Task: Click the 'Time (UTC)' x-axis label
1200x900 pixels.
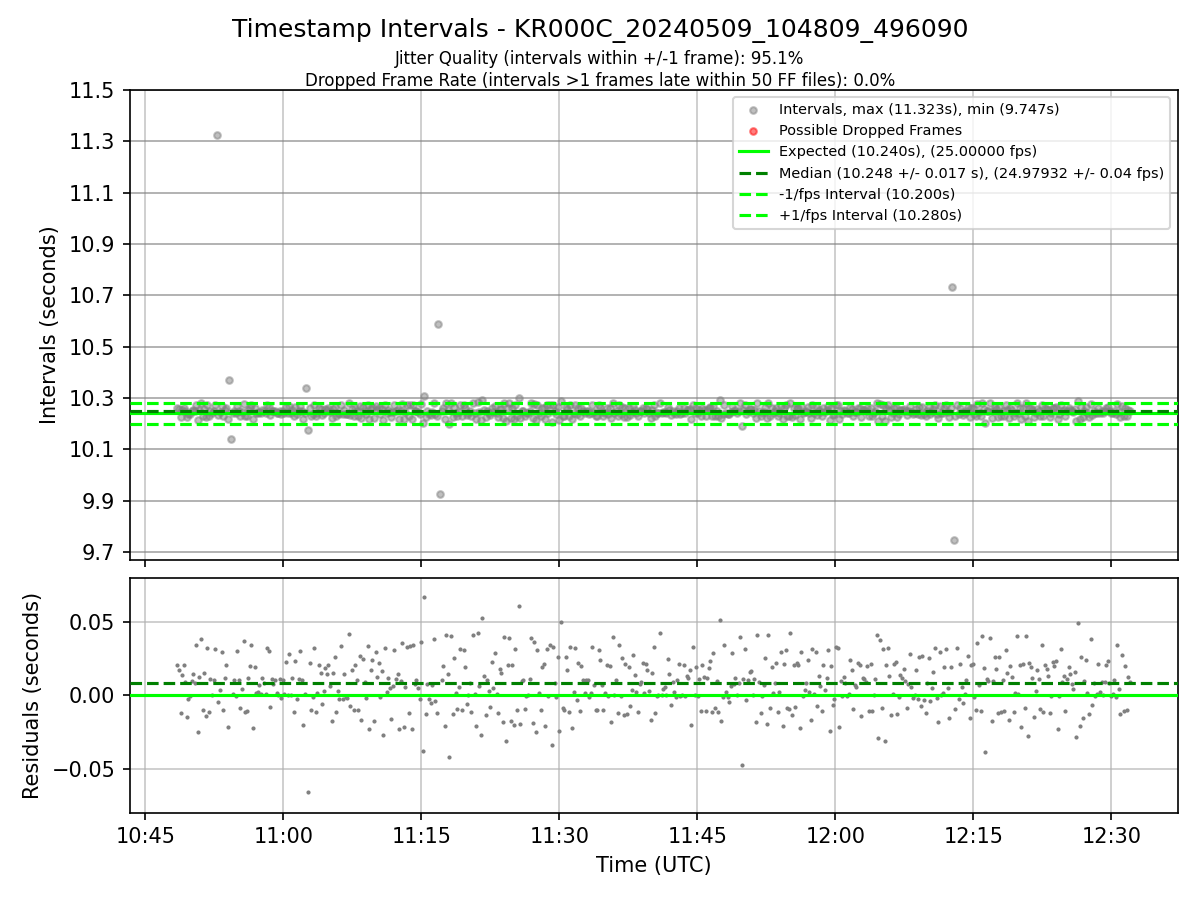Action: tap(654, 864)
